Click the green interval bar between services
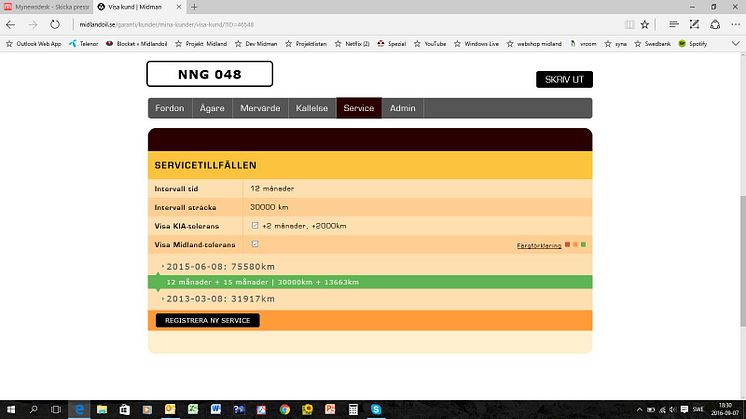The image size is (746, 419). (x=370, y=282)
